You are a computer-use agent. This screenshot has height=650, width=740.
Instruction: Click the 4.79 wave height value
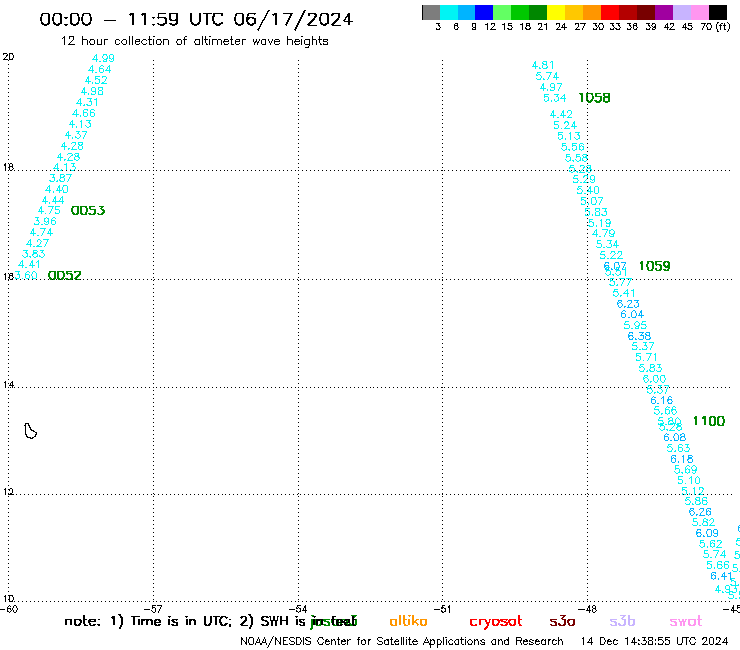pos(604,233)
